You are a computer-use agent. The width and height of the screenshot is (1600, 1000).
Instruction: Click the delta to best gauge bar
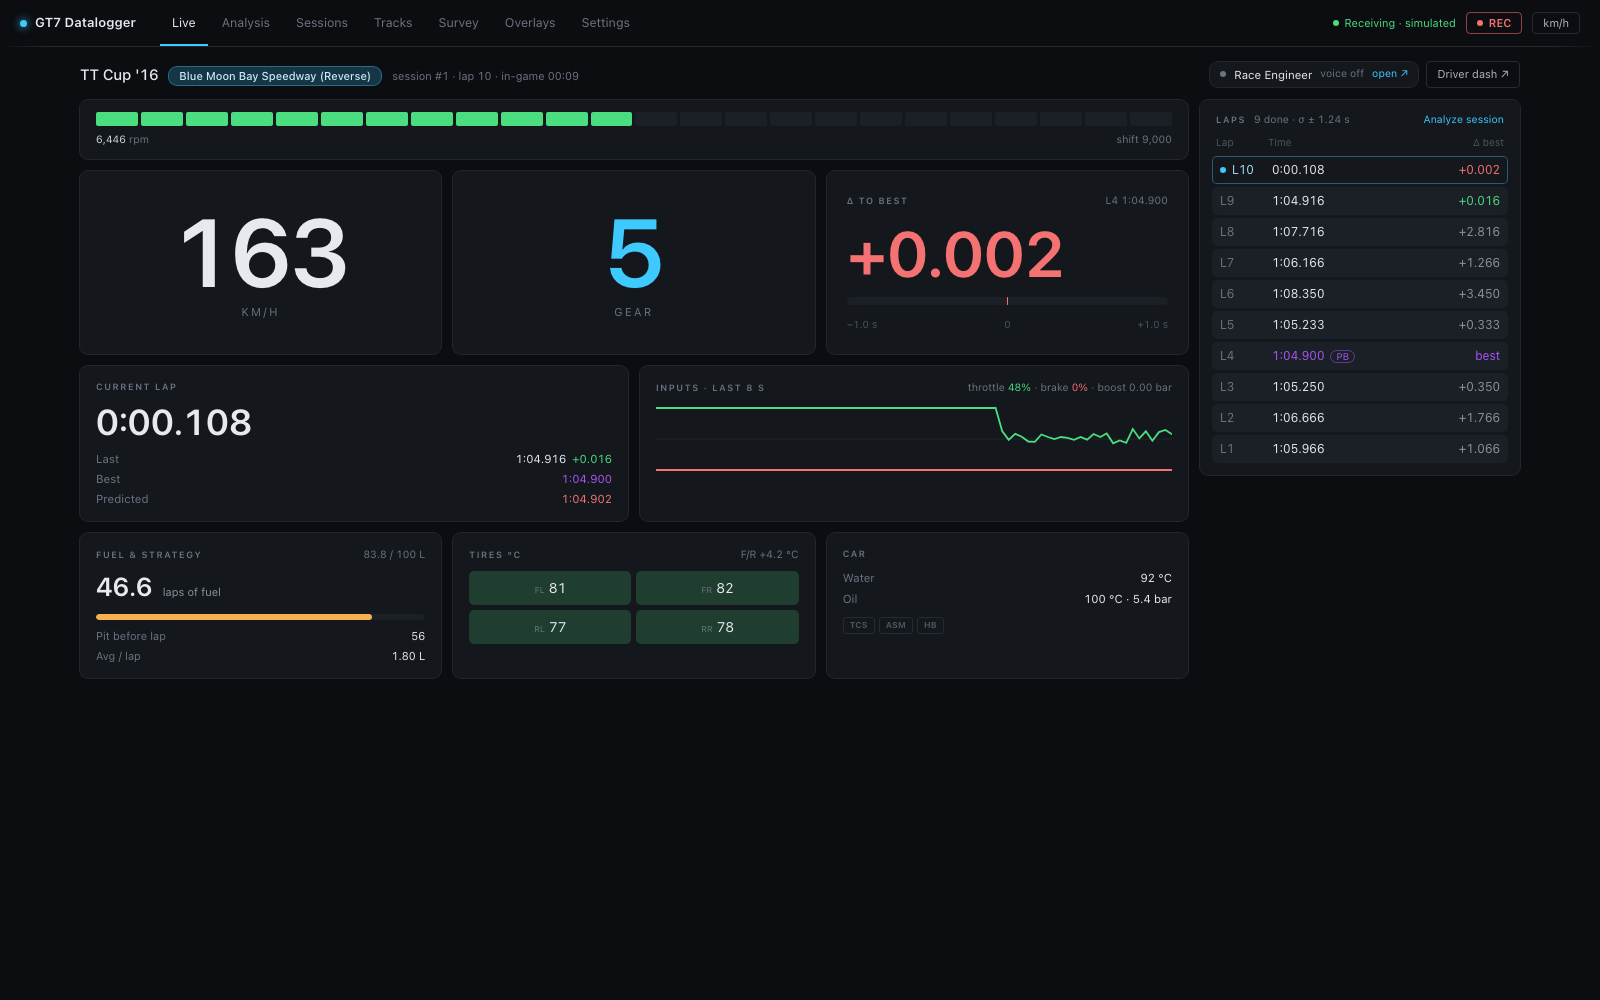[1007, 301]
